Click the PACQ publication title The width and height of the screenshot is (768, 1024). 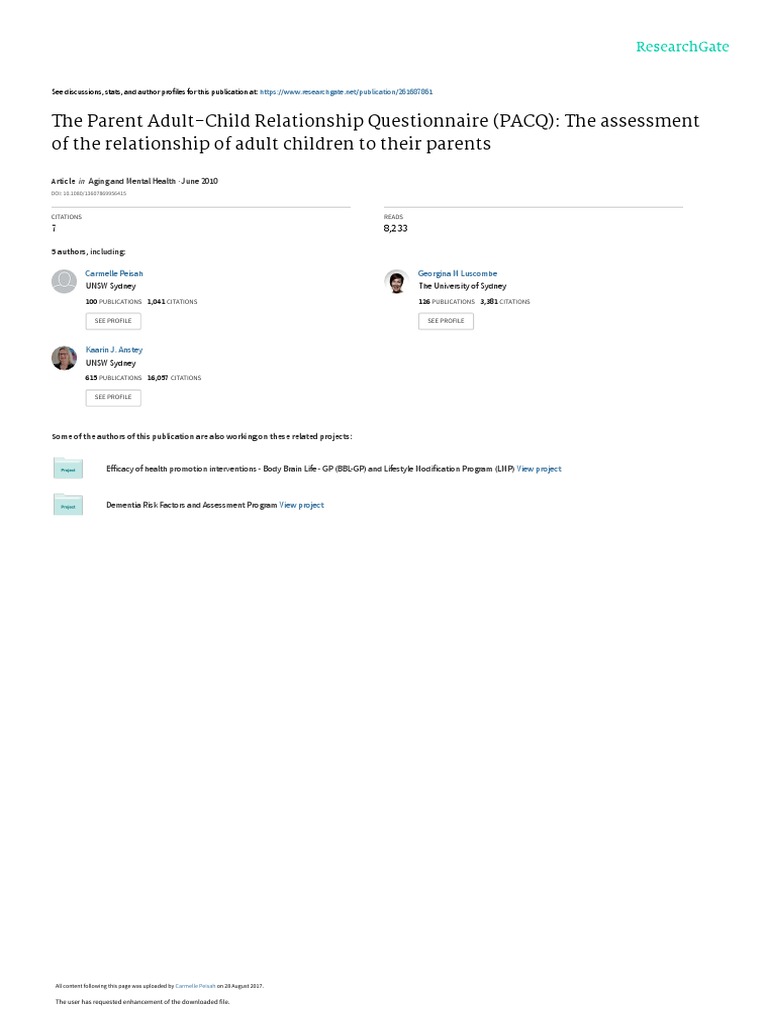pyautogui.click(x=375, y=132)
